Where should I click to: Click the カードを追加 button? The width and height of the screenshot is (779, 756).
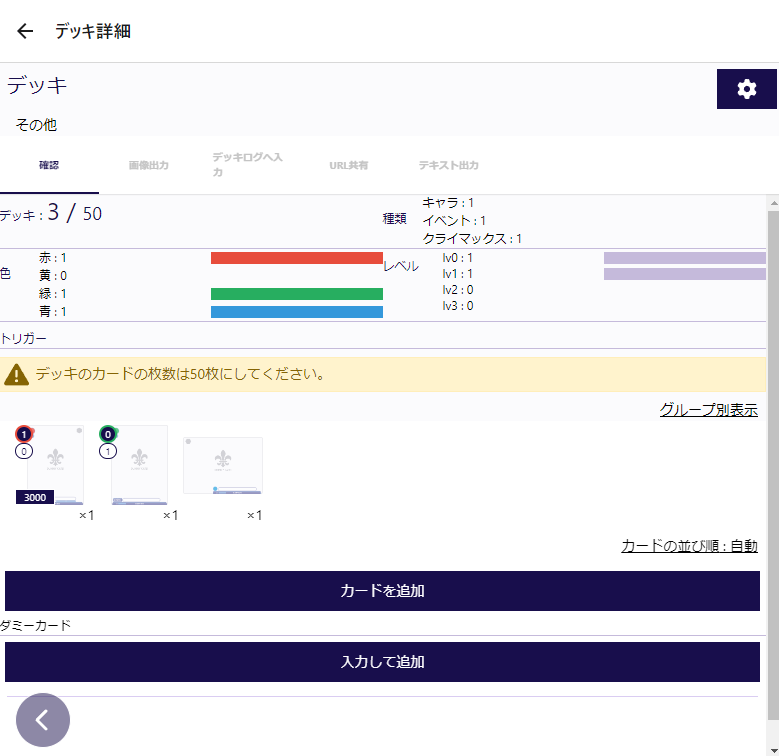click(x=382, y=591)
